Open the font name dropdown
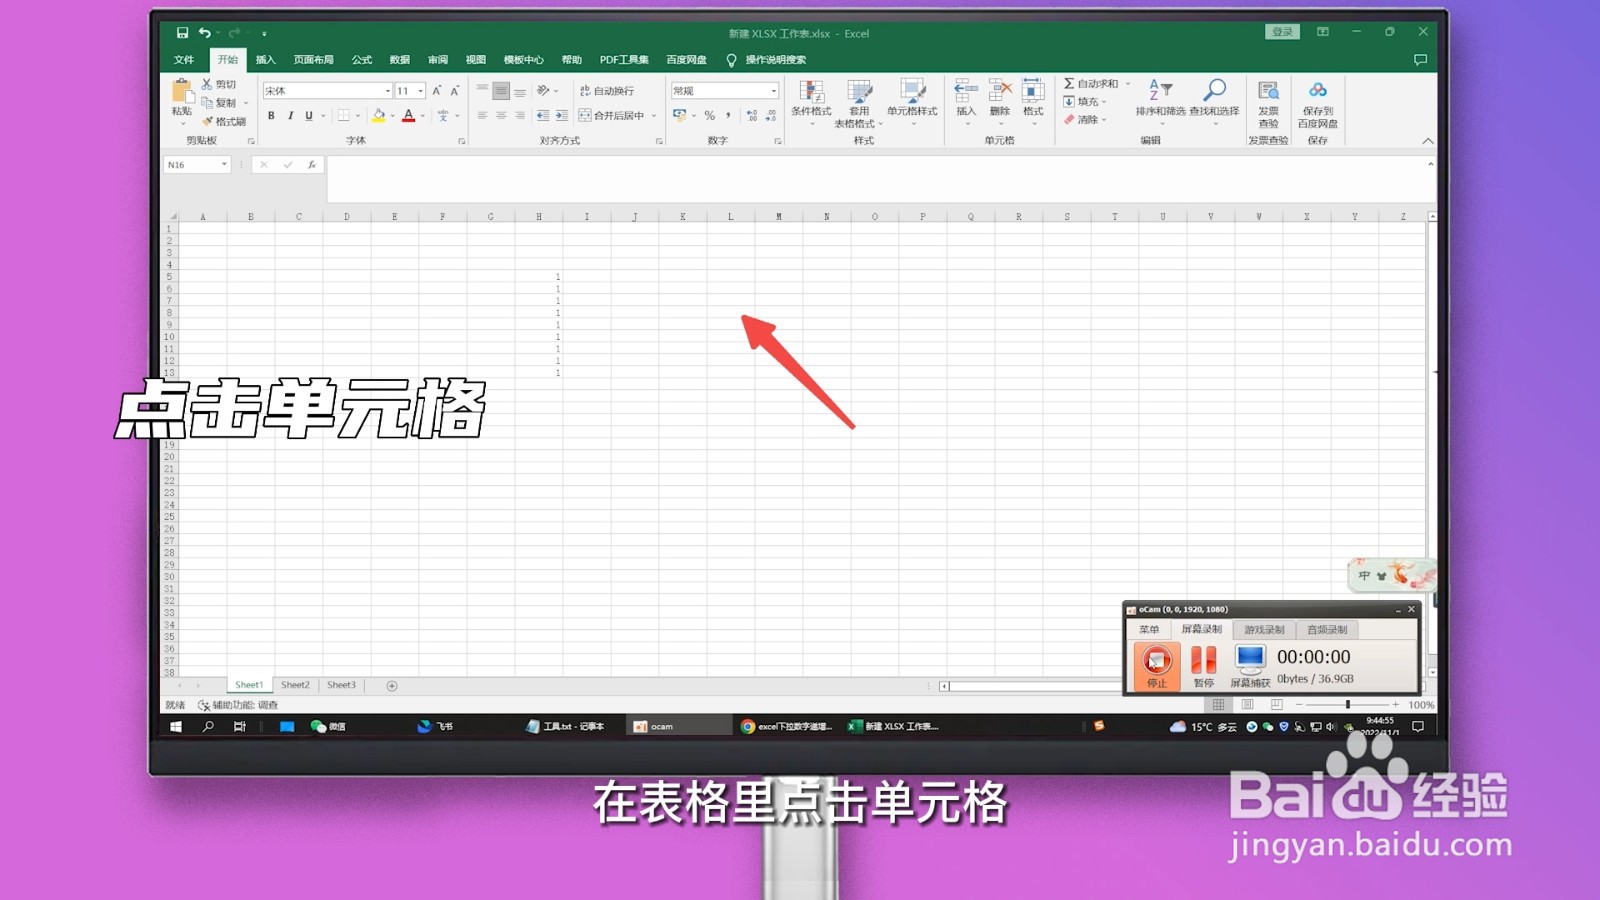Viewport: 1600px width, 900px height. pyautogui.click(x=387, y=89)
